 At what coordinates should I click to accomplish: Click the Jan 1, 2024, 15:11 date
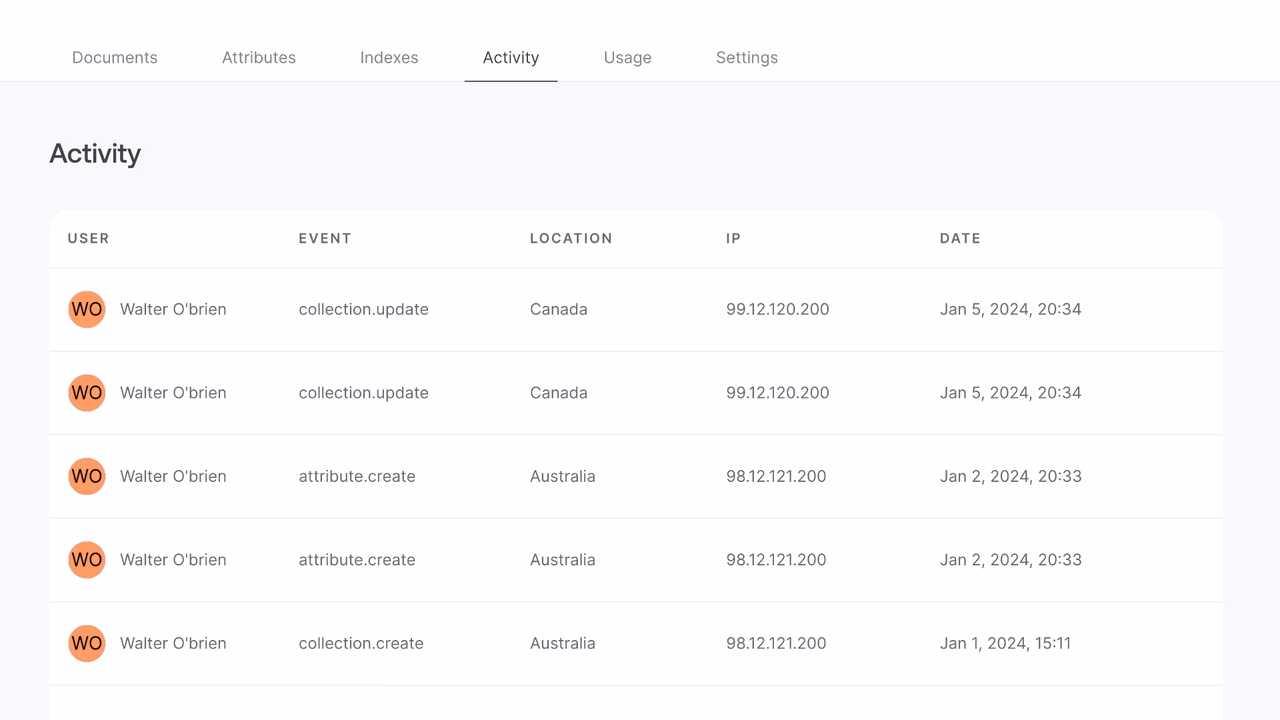point(1005,643)
